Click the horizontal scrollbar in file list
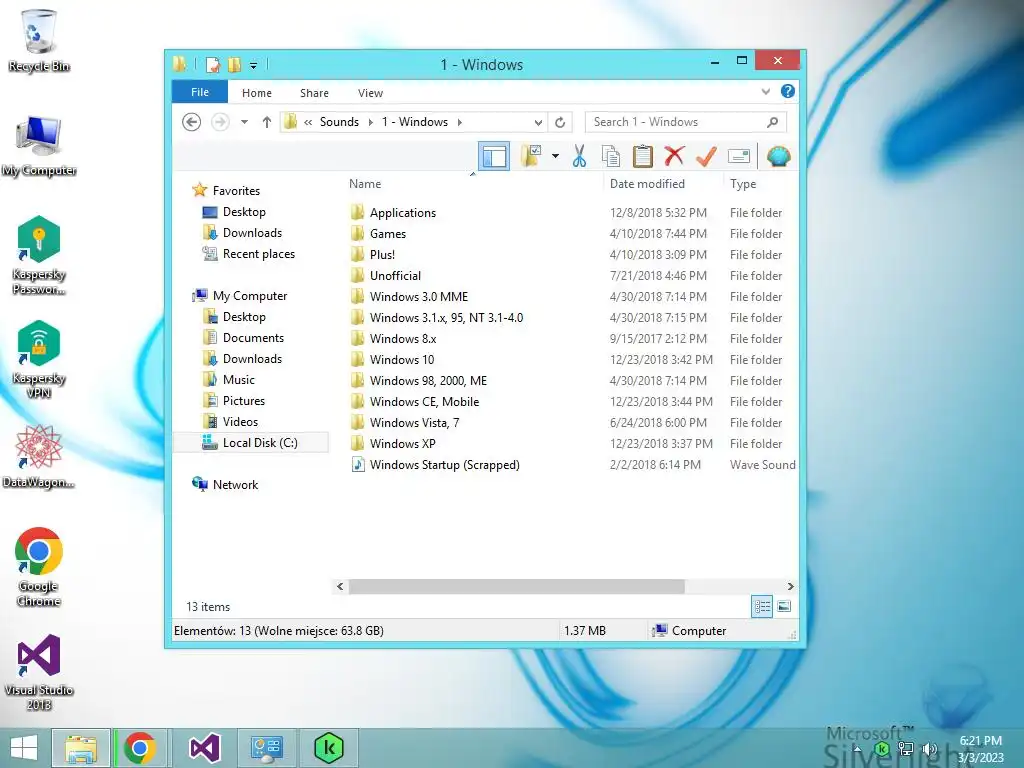This screenshot has width=1024, height=768. click(516, 586)
